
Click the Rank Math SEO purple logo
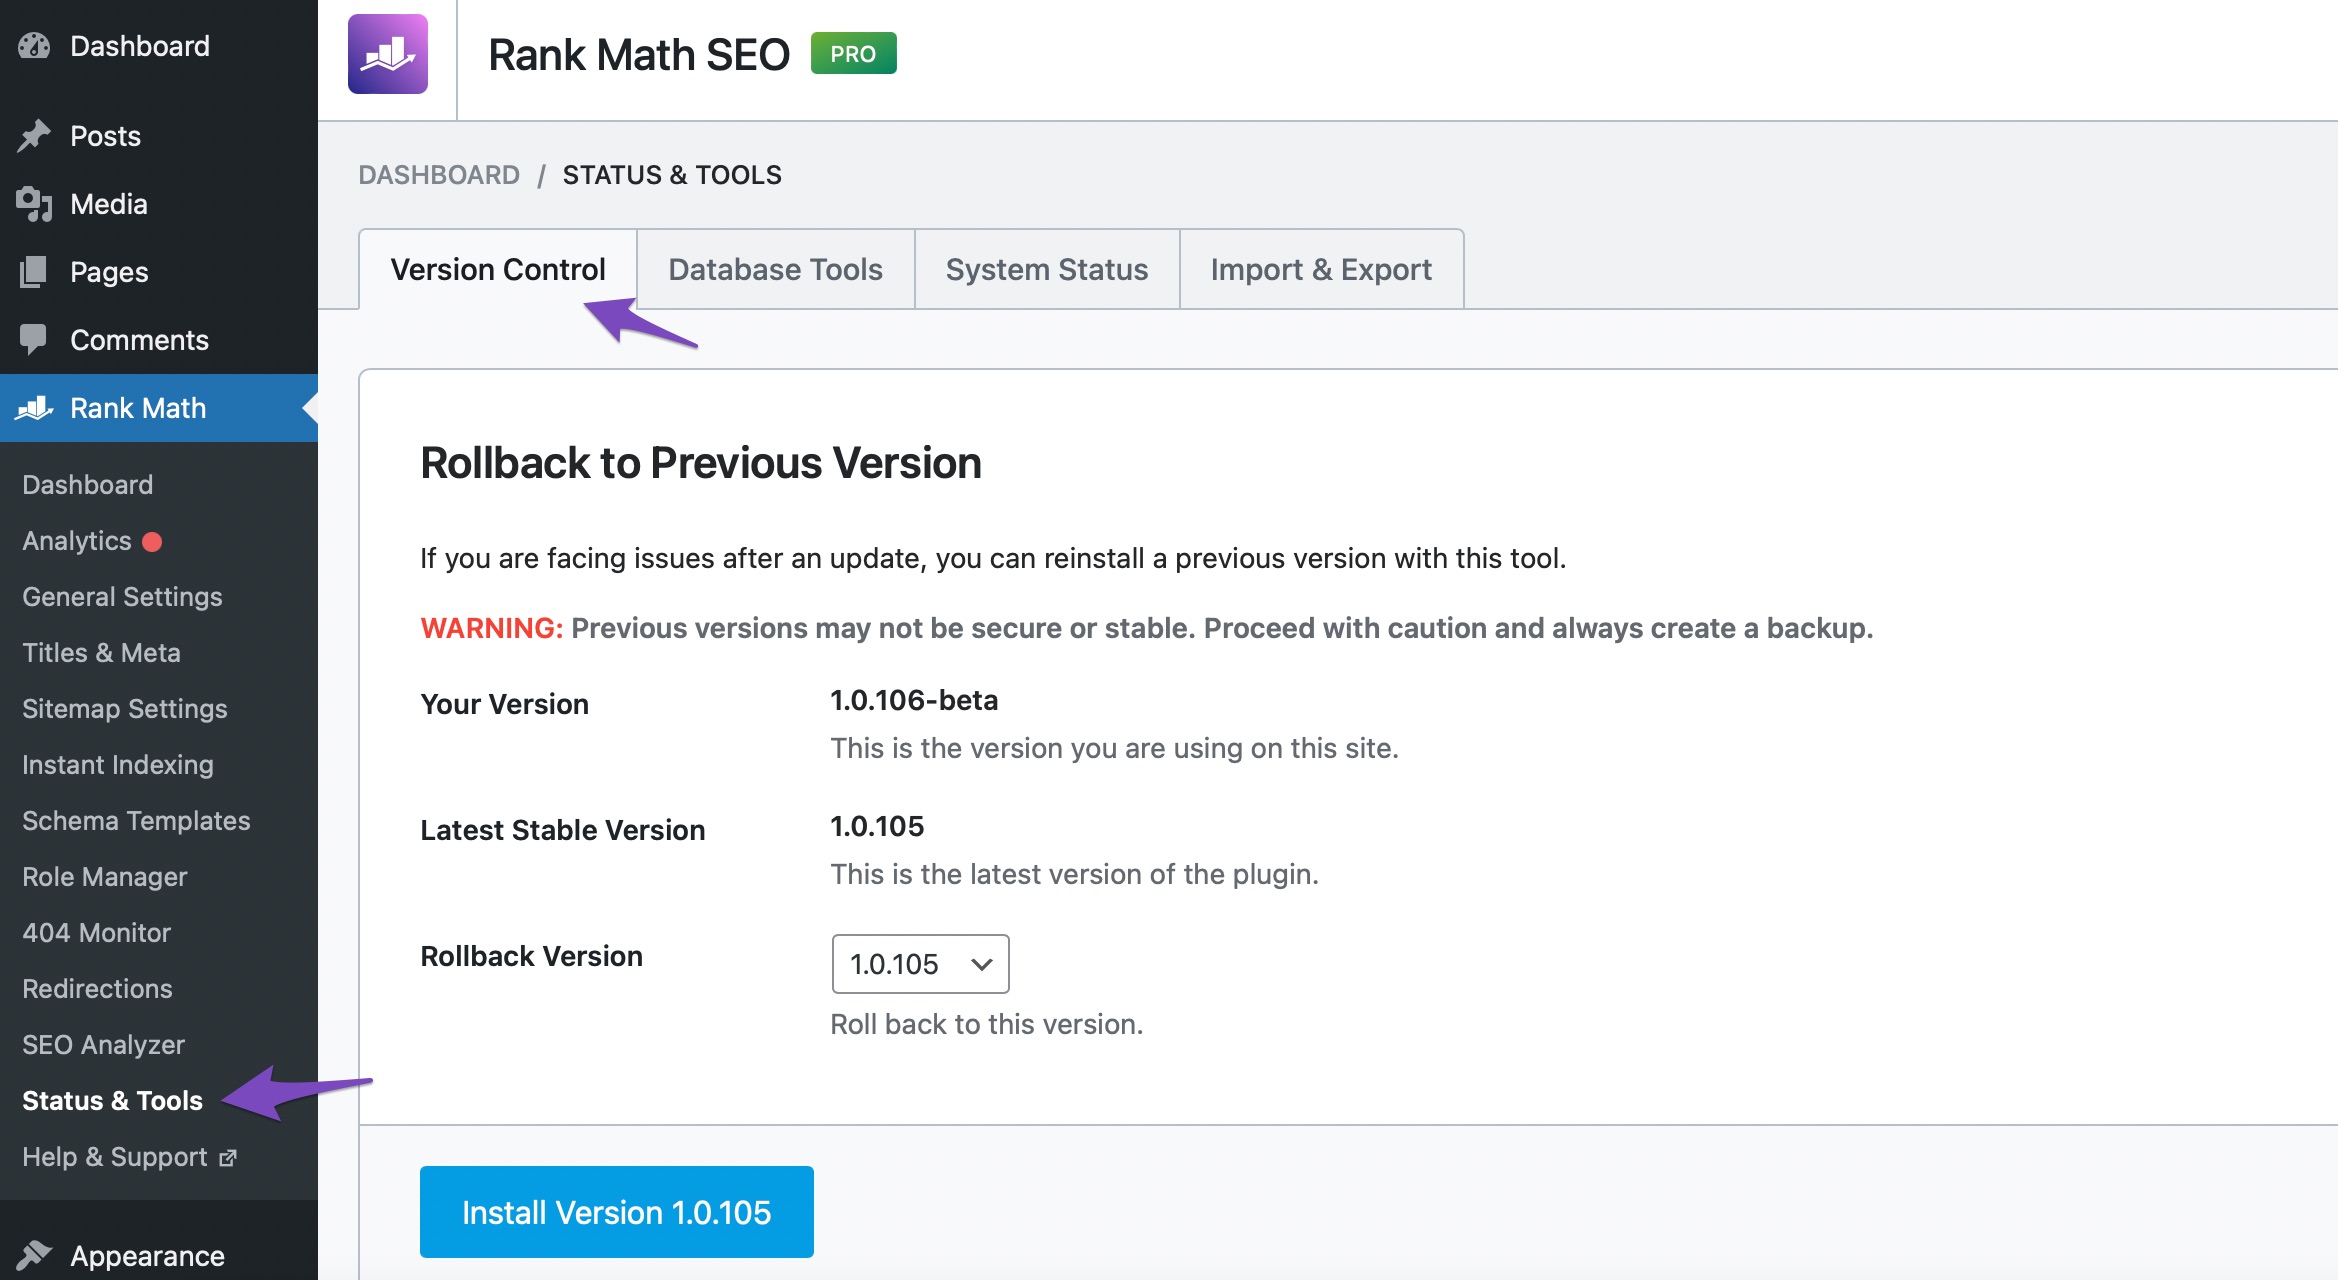(388, 54)
